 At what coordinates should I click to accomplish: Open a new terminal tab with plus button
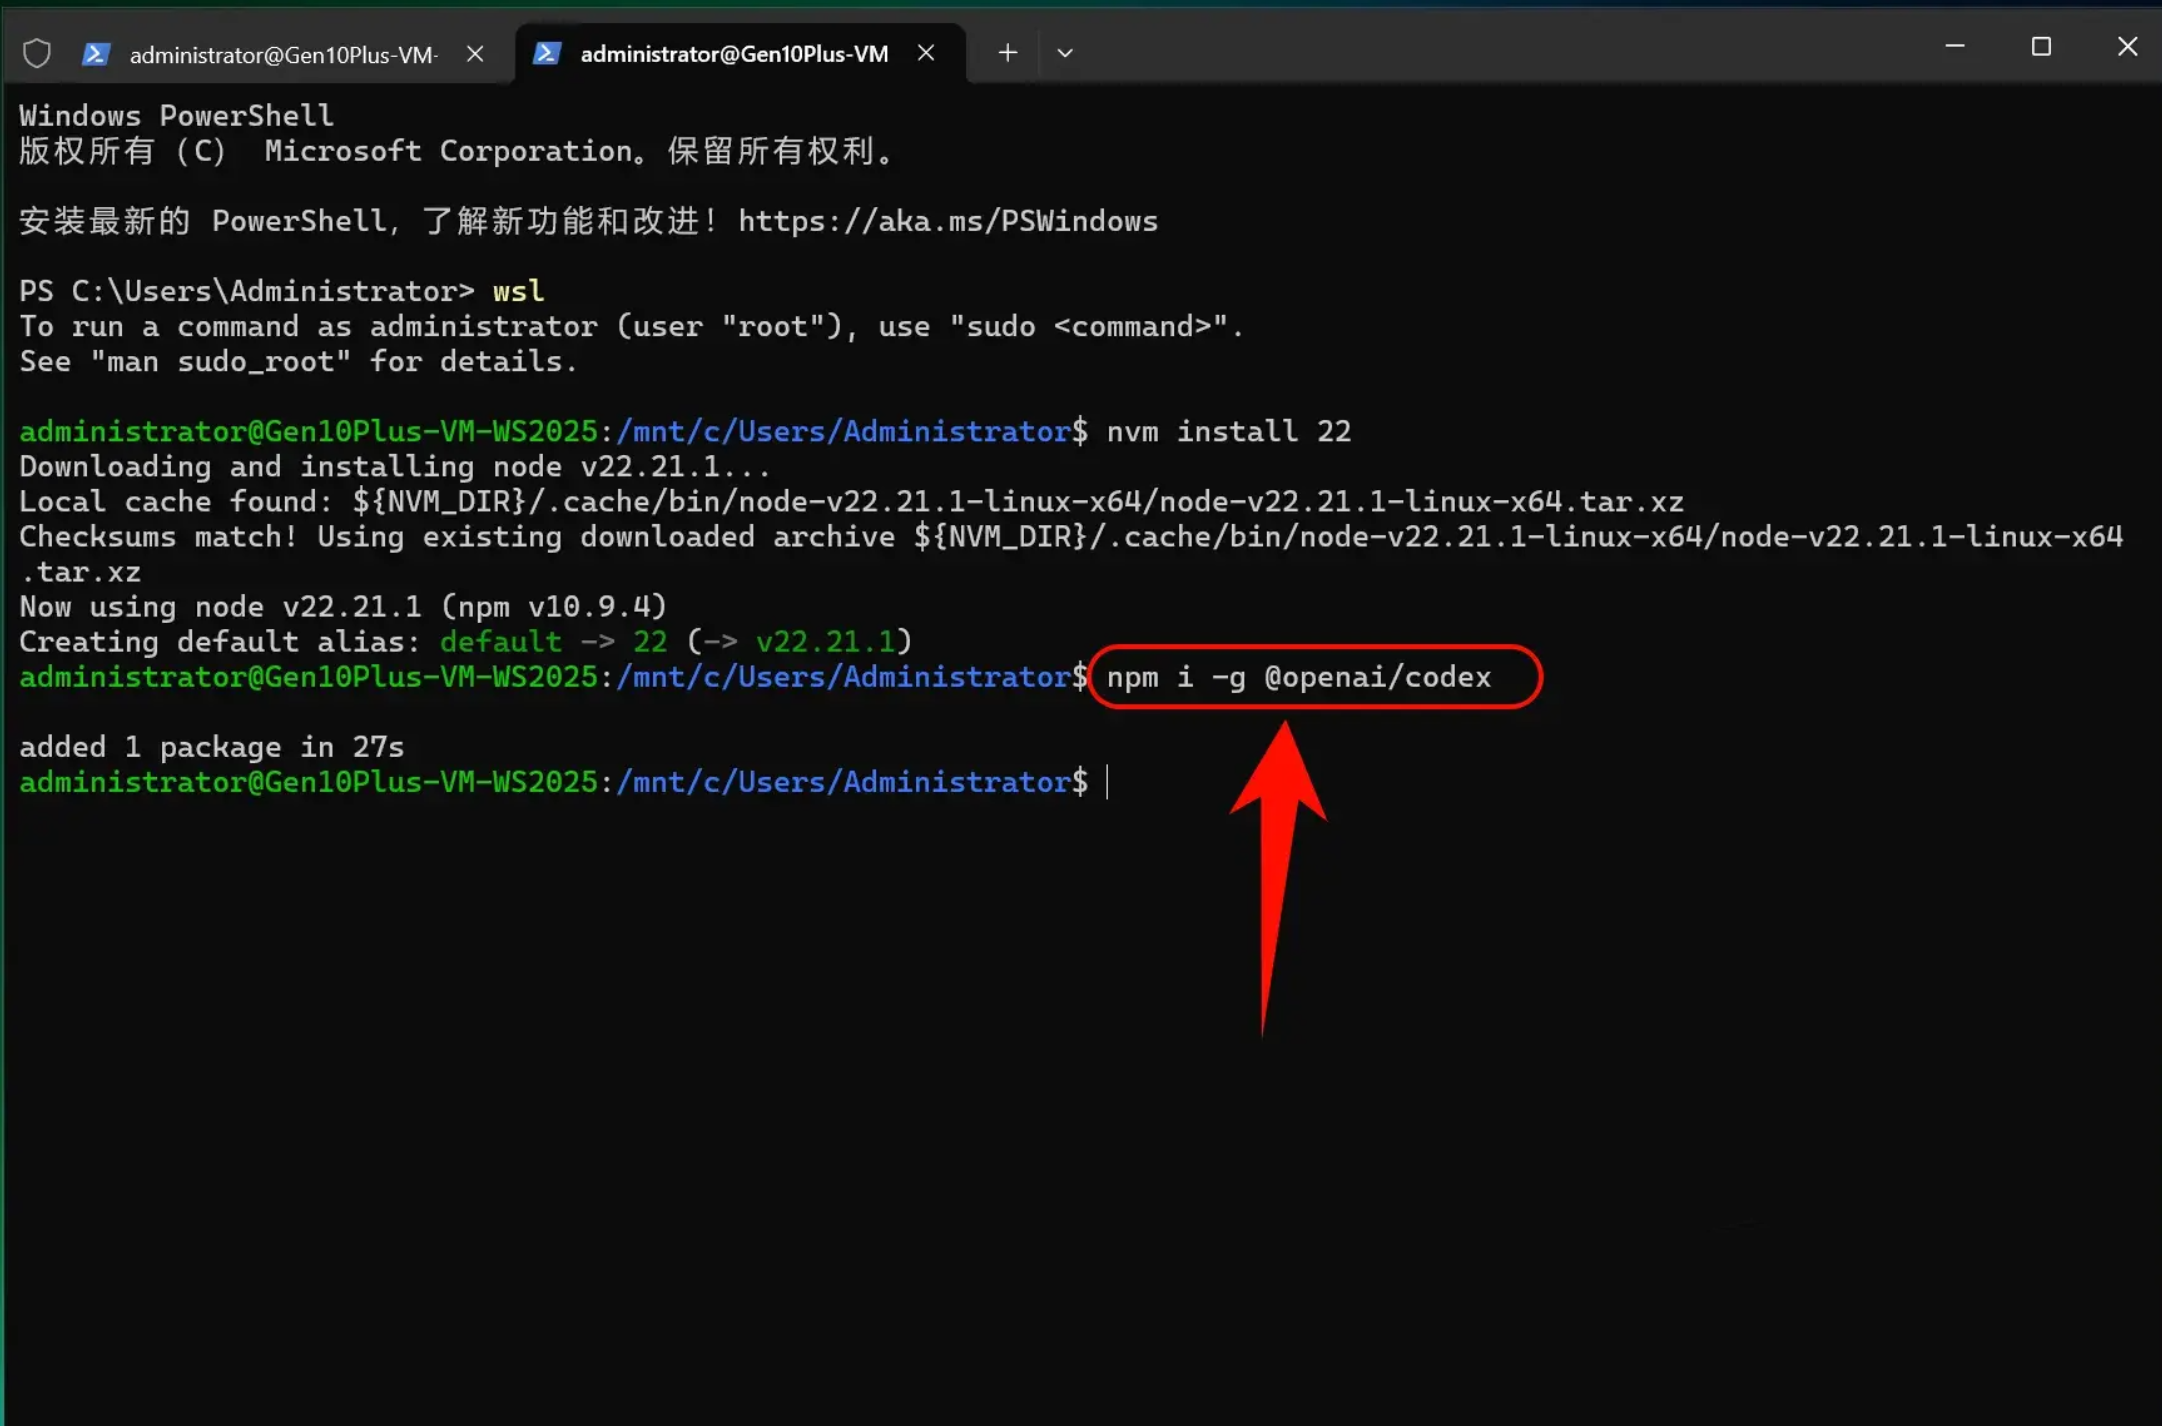tap(1008, 53)
